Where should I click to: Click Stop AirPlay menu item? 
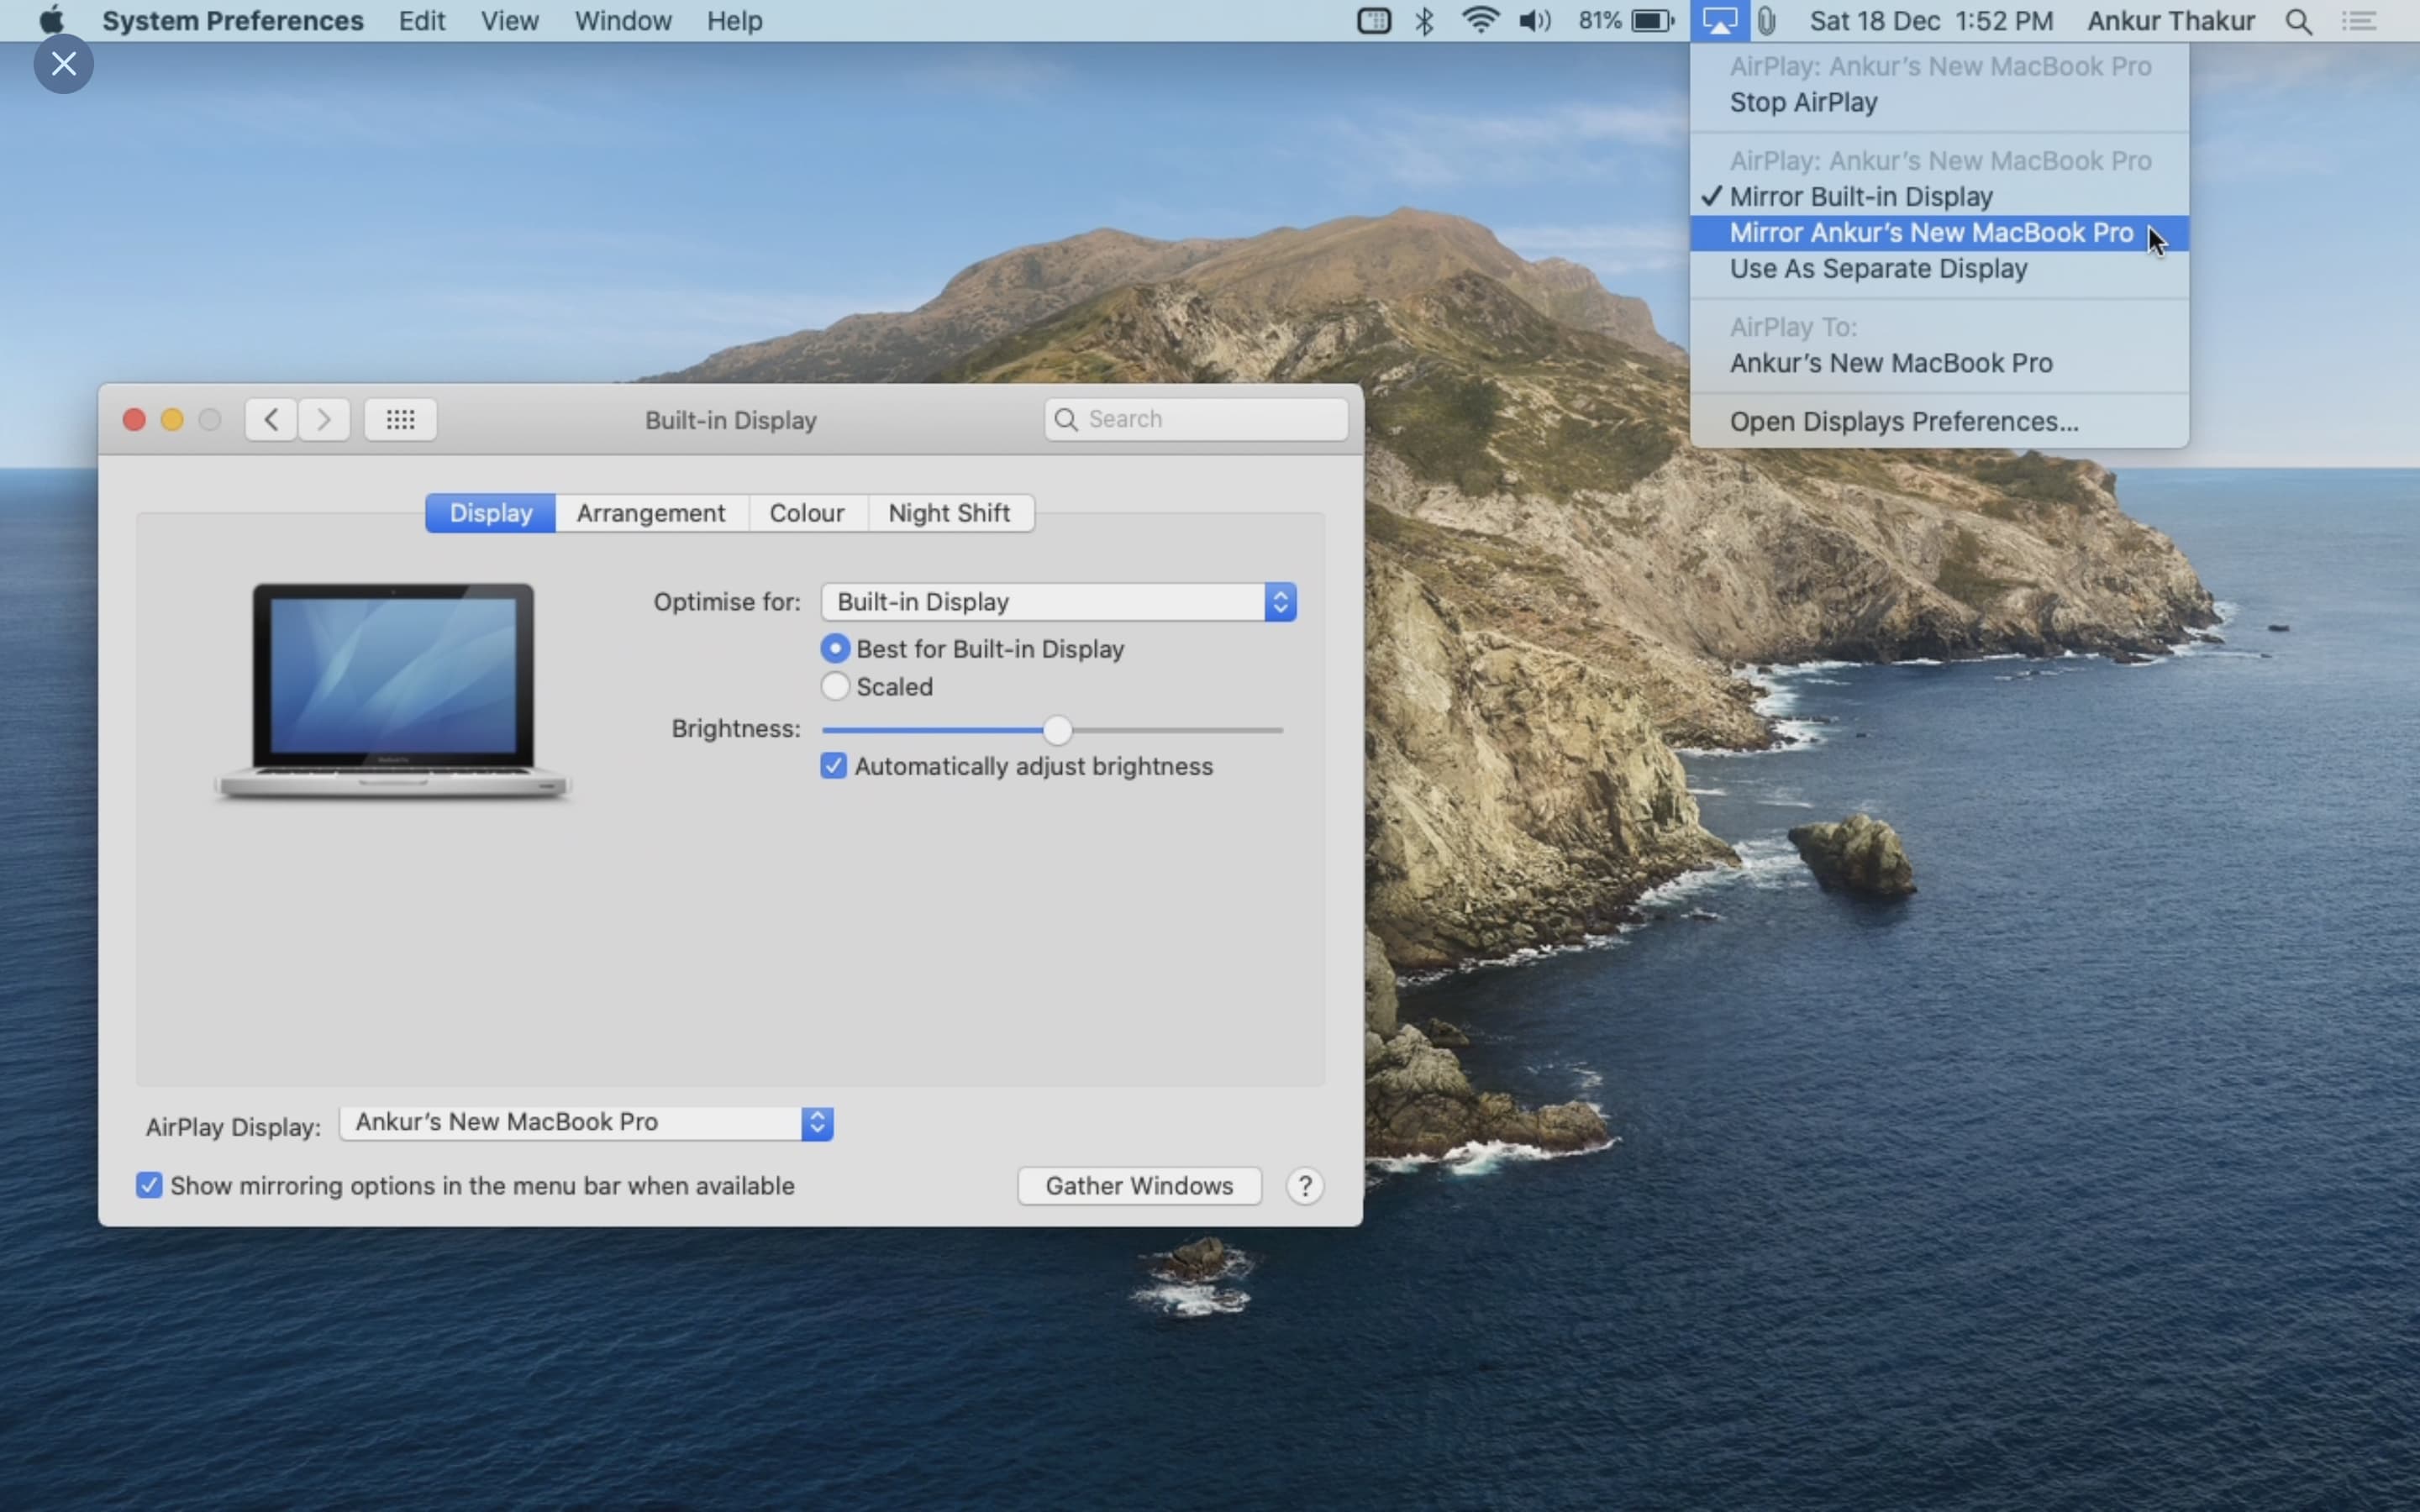click(1803, 103)
